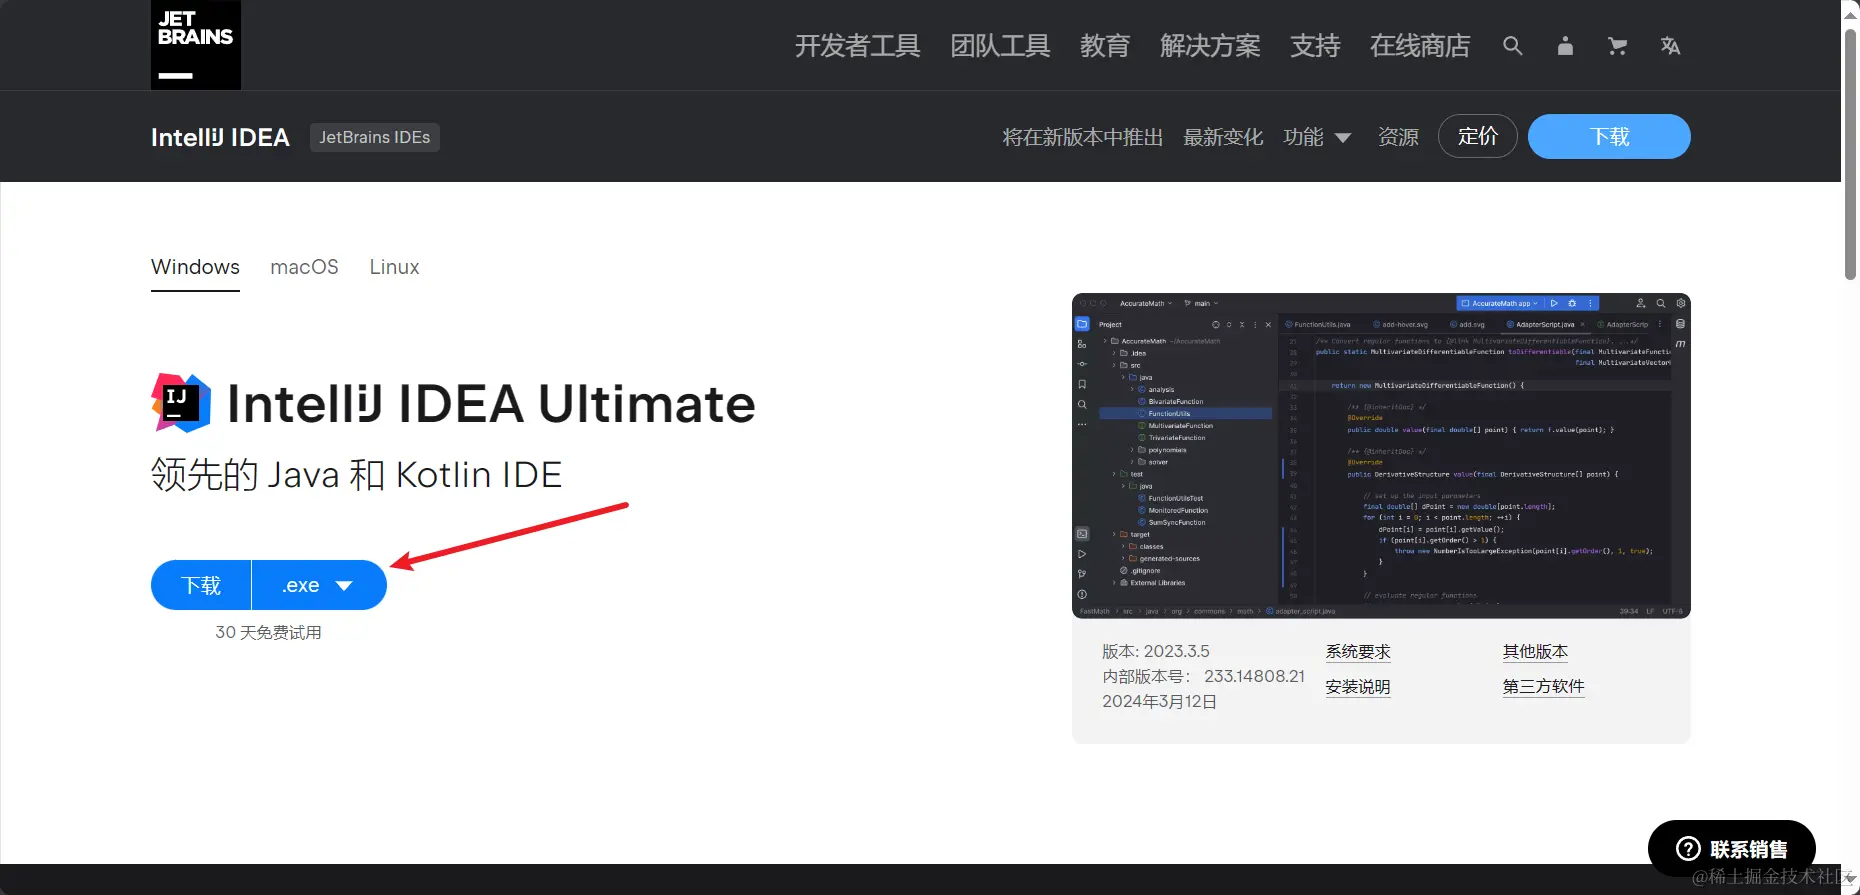Viewport: 1860px width, 895px height.
Task: Expand the 功能 dropdown
Action: click(x=1317, y=137)
